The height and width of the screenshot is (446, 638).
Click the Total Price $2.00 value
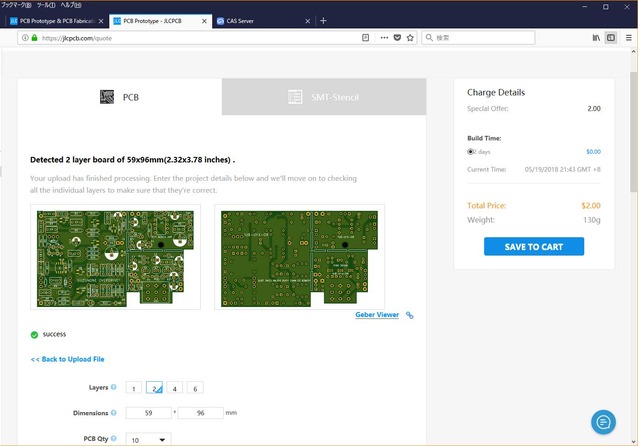tap(591, 206)
